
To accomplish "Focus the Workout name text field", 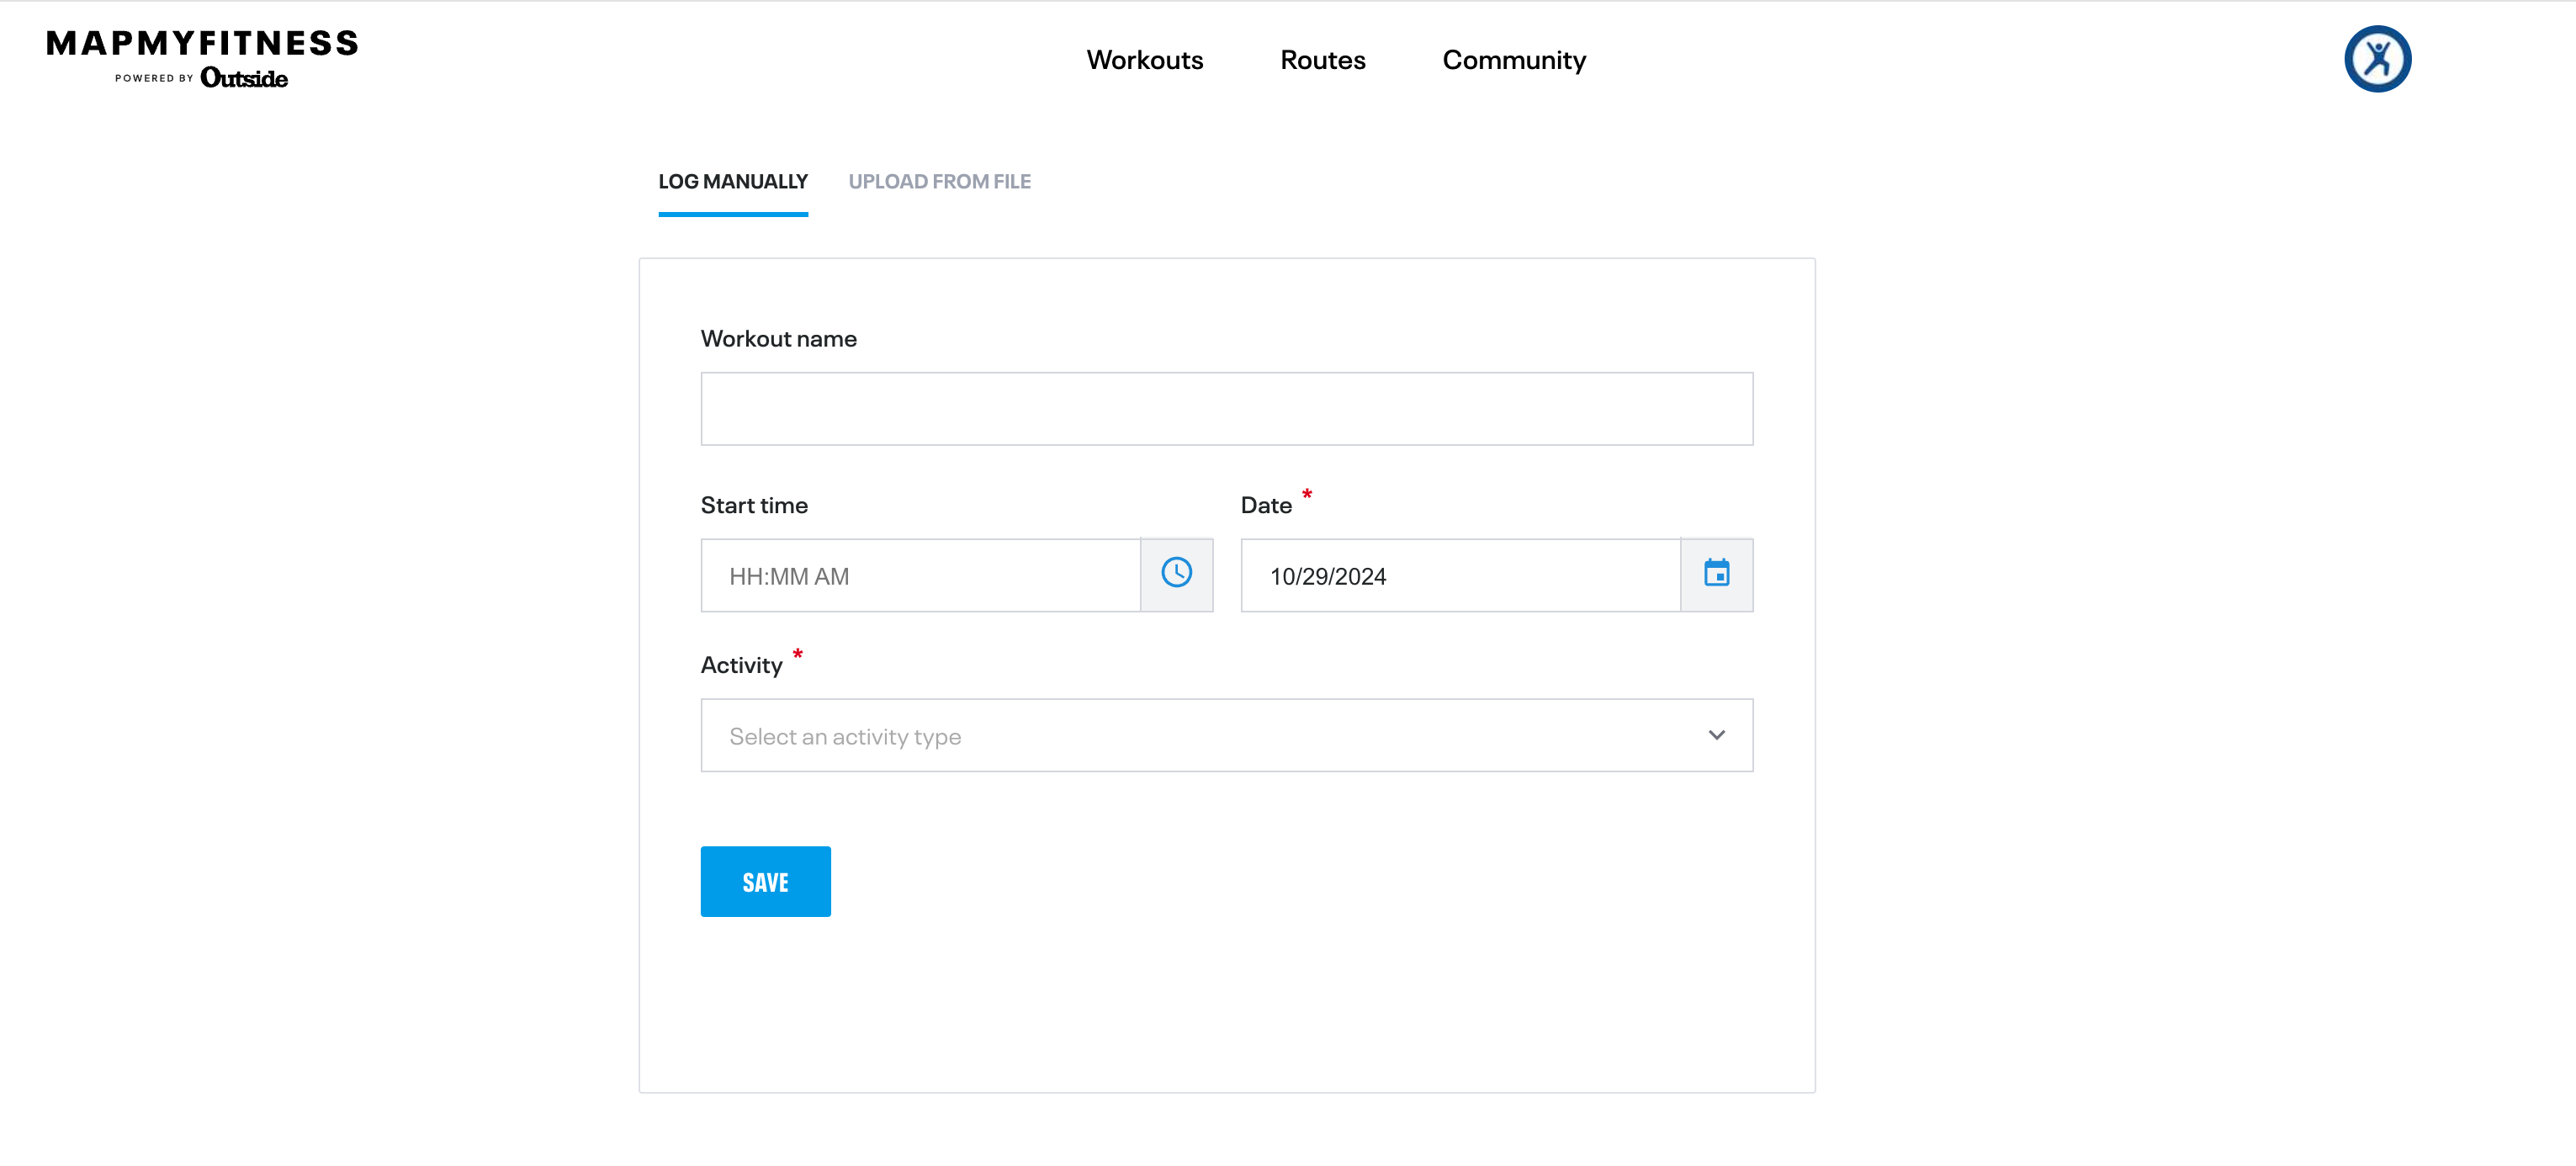I will 1226,409.
